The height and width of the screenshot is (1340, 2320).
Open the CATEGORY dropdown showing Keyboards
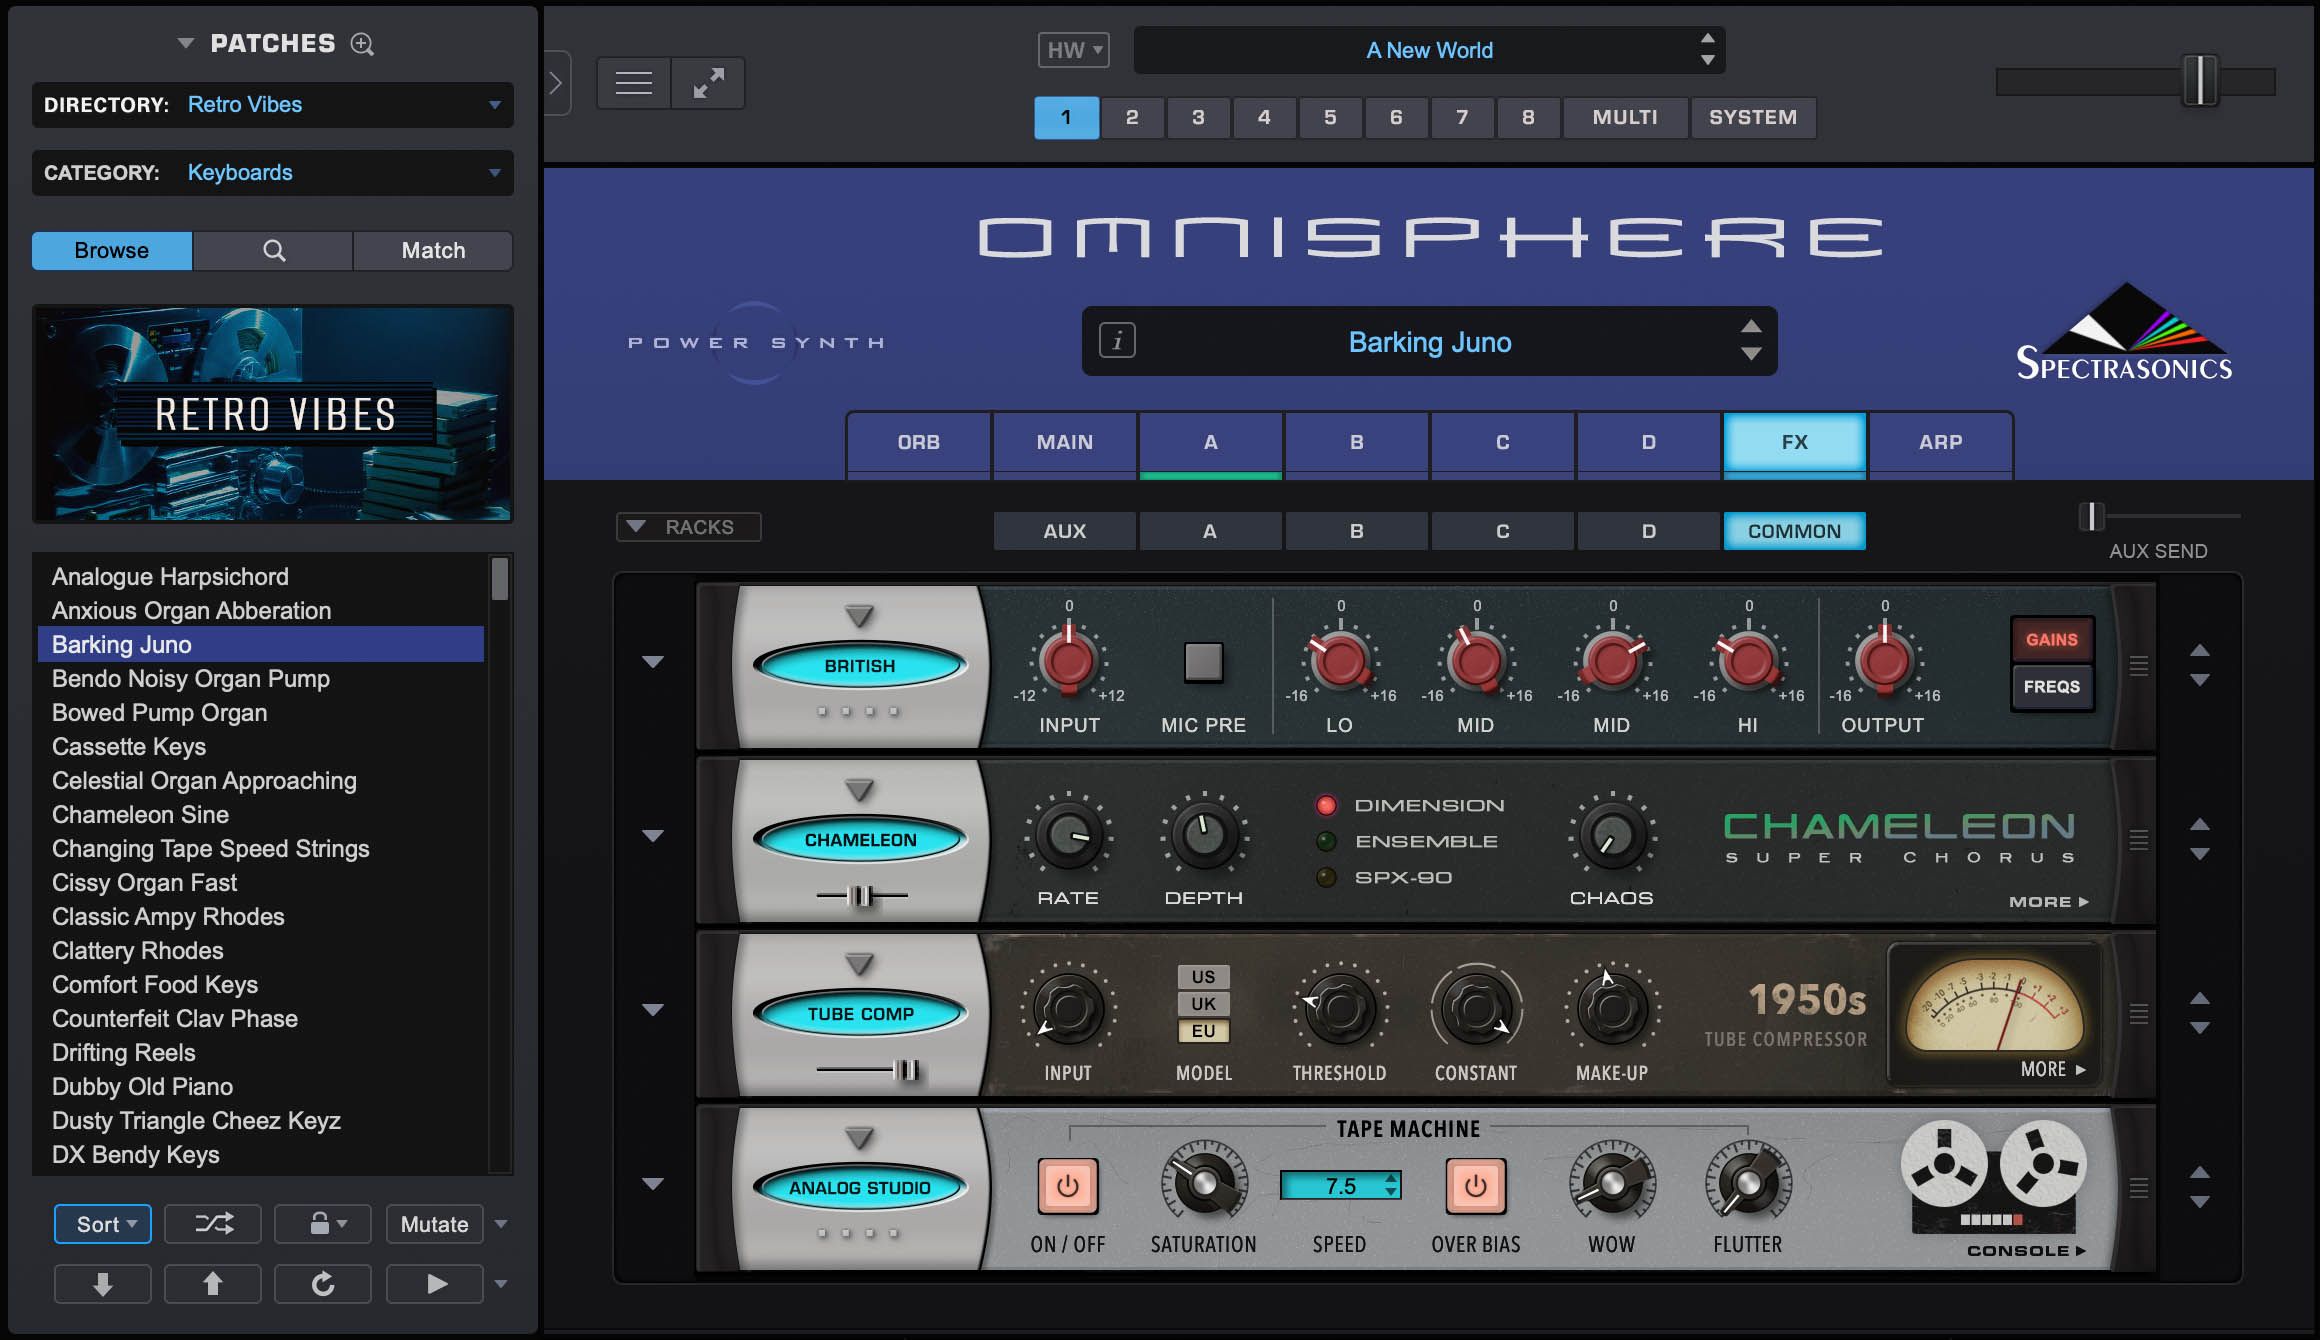coord(496,173)
